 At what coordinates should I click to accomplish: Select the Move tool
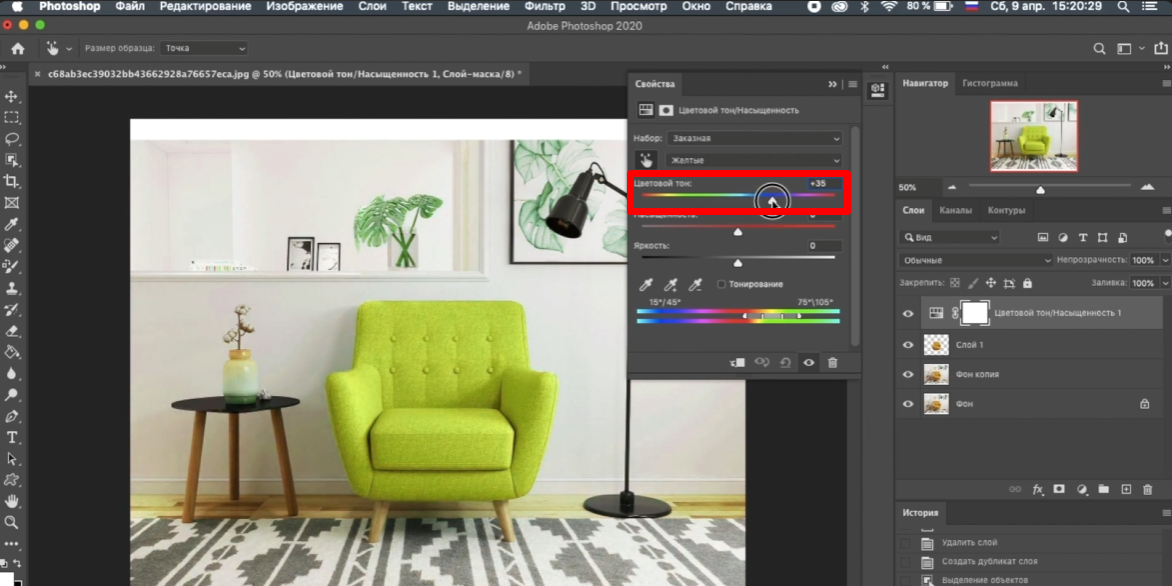[x=11, y=96]
